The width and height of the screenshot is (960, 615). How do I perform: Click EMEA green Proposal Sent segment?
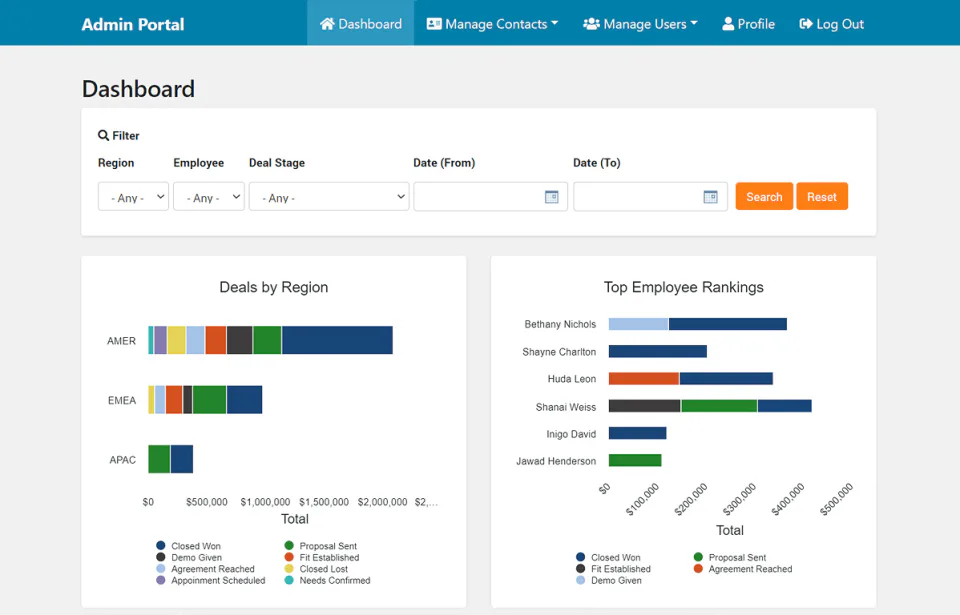(x=209, y=399)
